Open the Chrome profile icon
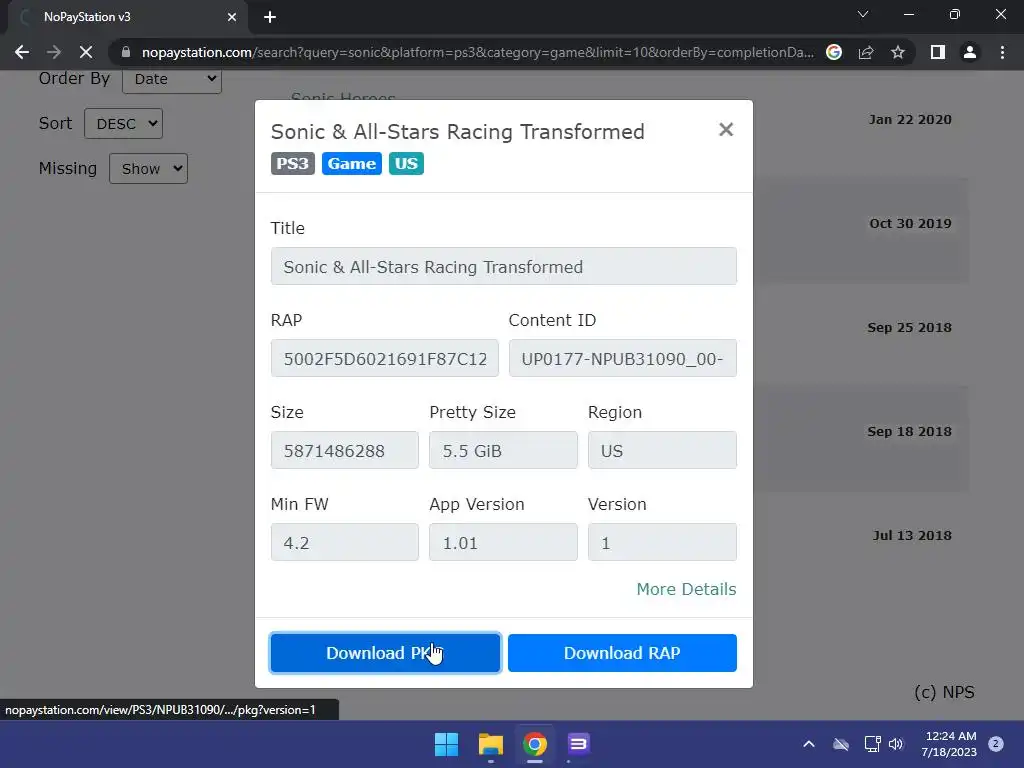Viewport: 1024px width, 768px height. pos(970,52)
